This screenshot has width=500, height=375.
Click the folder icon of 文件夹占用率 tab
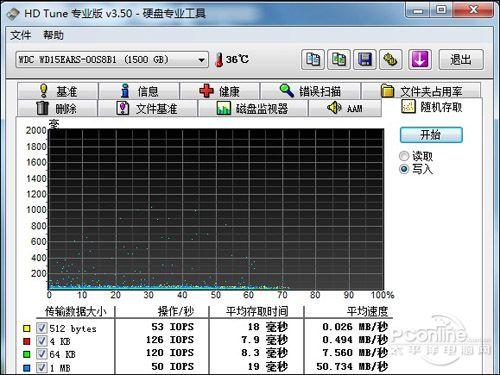click(x=387, y=91)
